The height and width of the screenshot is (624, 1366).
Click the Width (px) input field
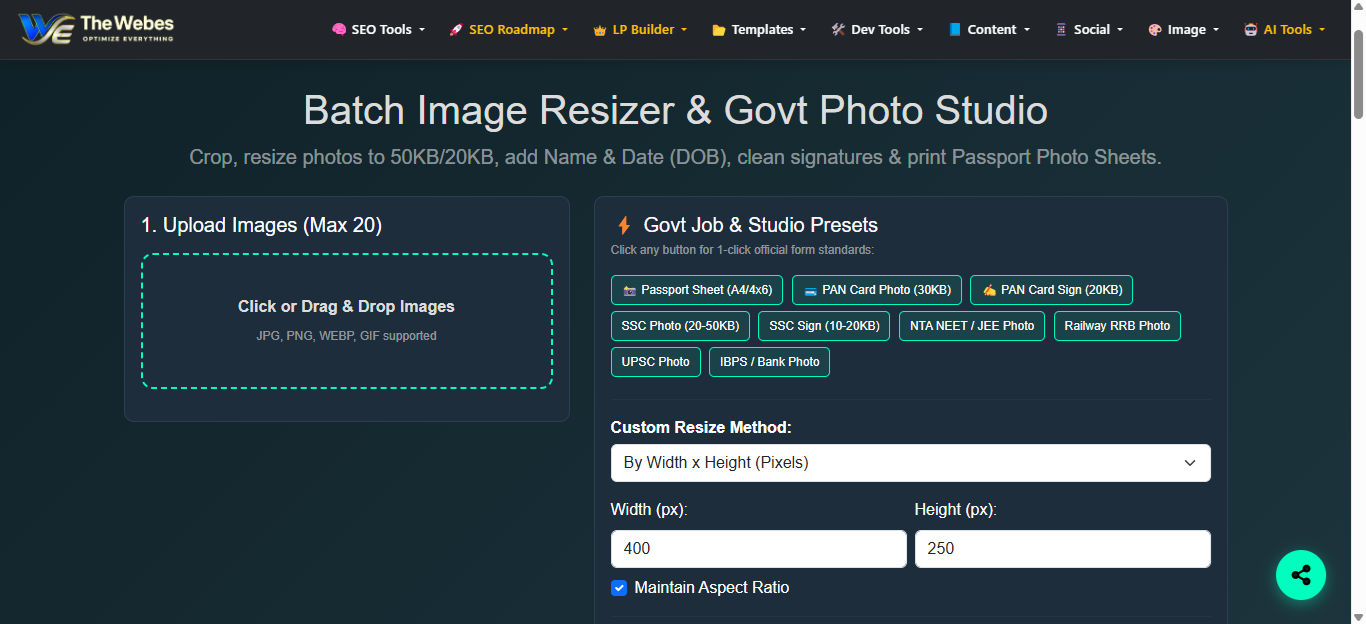[x=759, y=549]
